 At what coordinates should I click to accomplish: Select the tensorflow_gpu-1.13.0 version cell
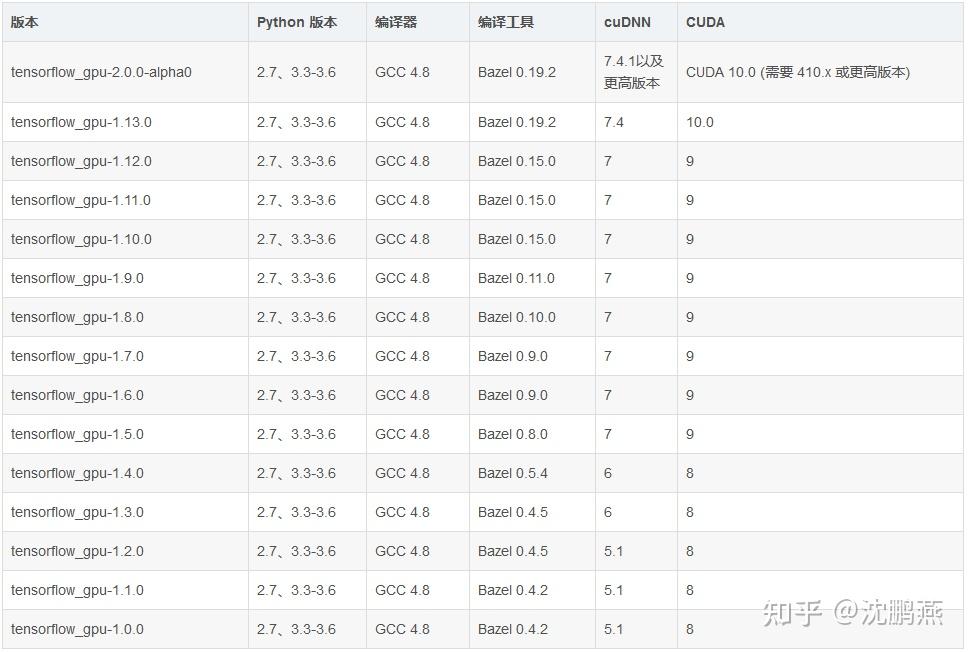(x=81, y=122)
